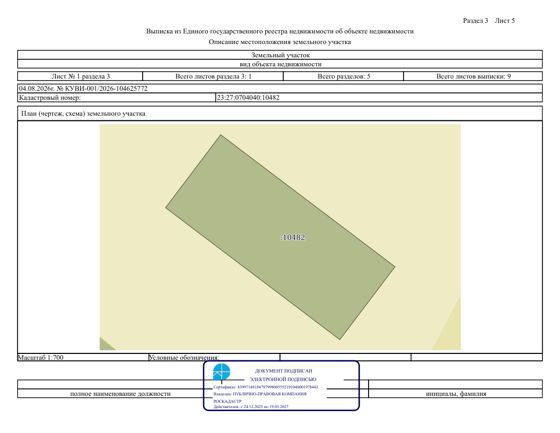Select the ':10482' label inside the parcel
Image resolution: width=560 pixels, height=433 pixels.
coord(293,237)
